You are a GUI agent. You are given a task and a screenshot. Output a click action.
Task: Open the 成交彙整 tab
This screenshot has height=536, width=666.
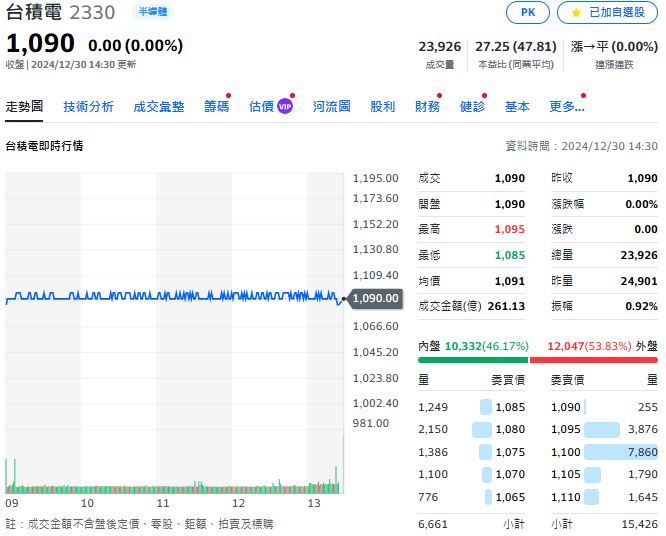tap(158, 106)
